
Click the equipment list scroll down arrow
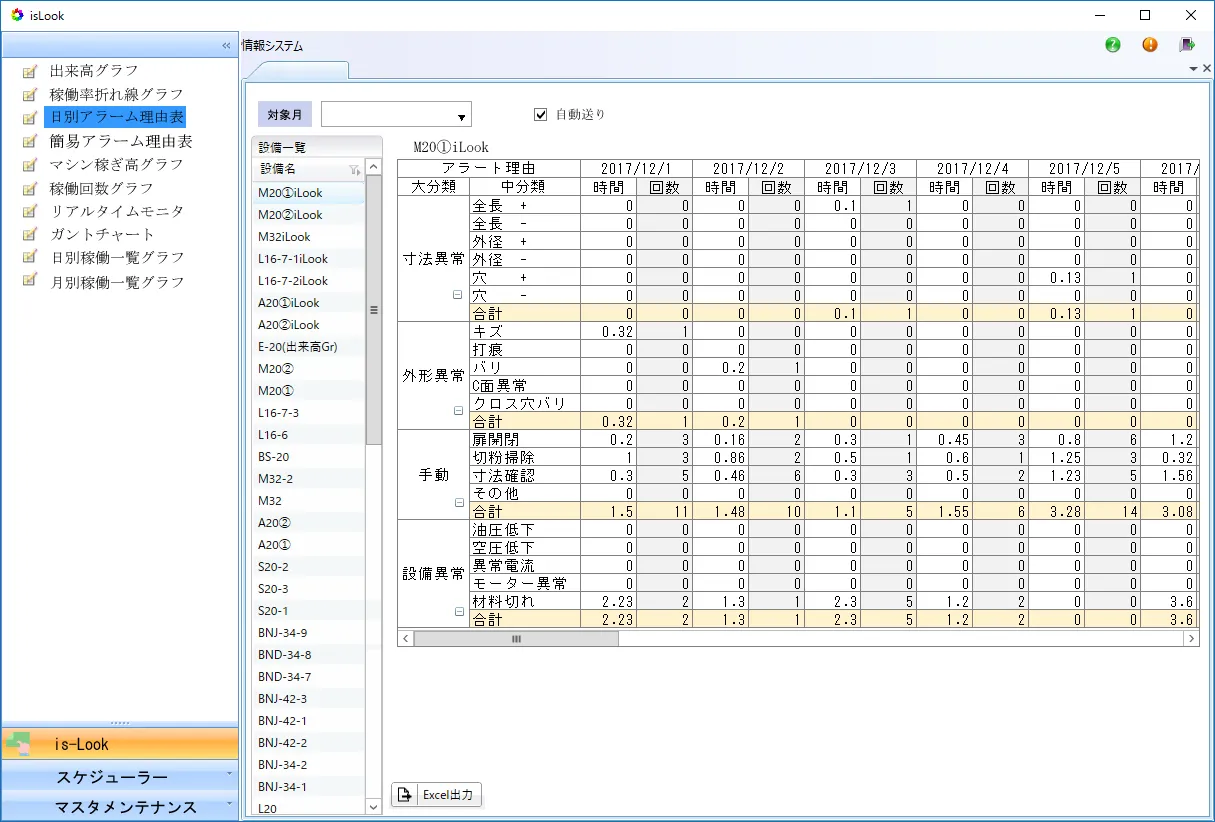click(374, 806)
